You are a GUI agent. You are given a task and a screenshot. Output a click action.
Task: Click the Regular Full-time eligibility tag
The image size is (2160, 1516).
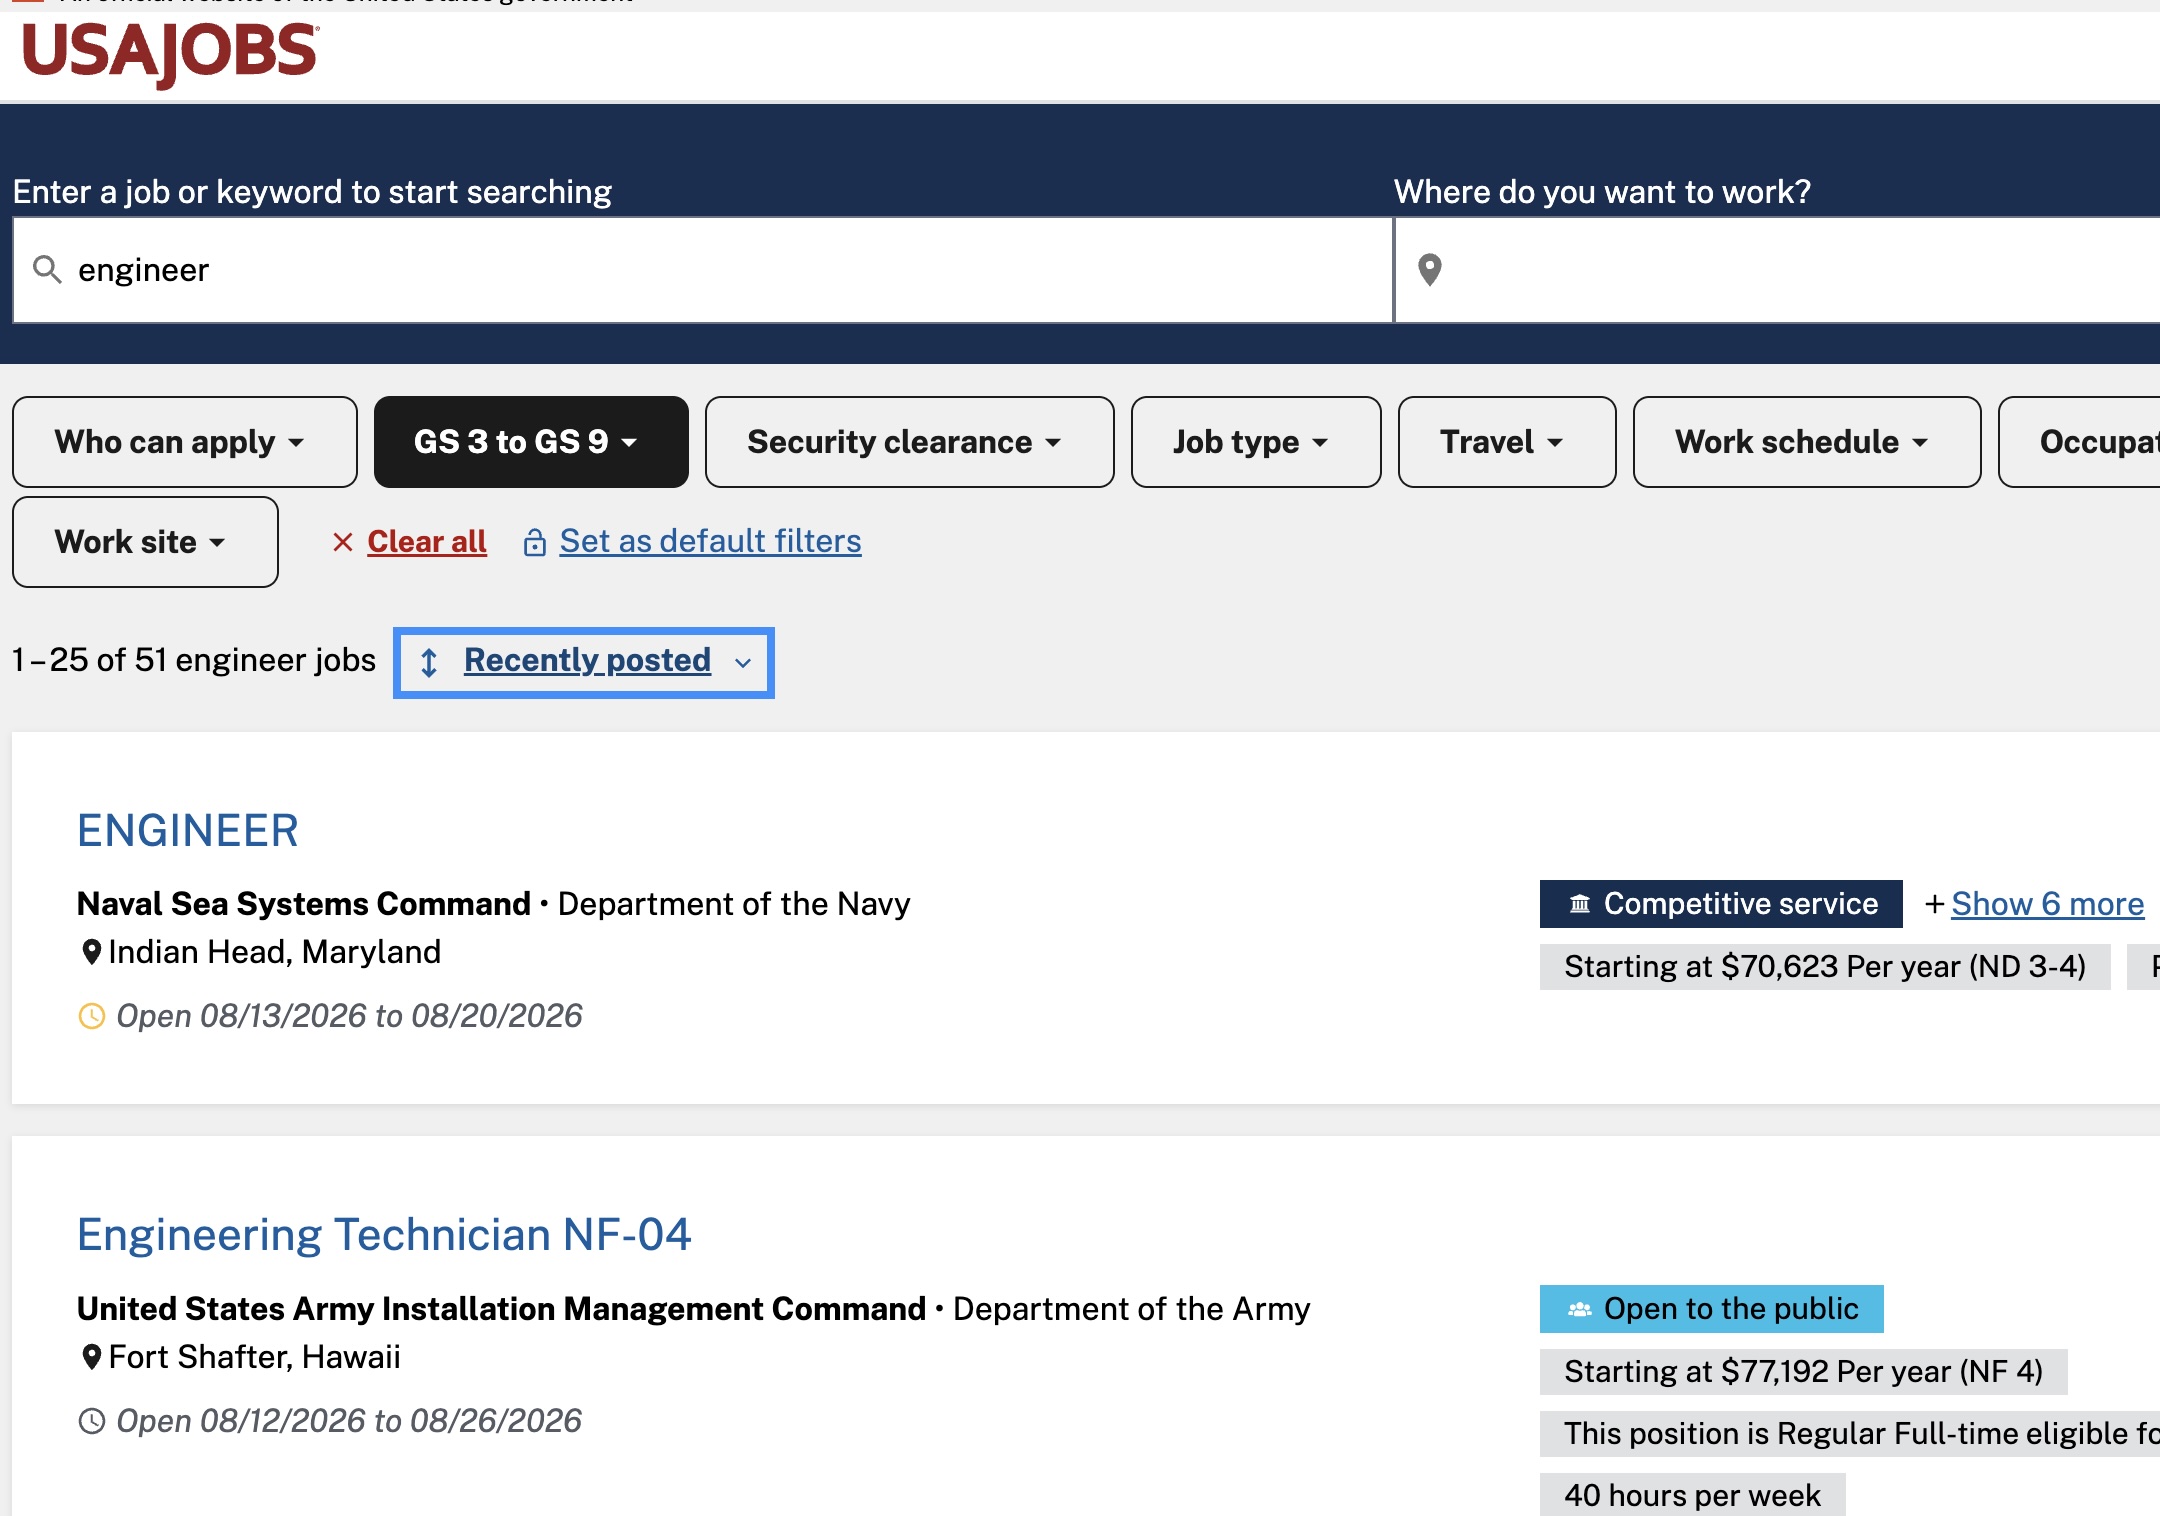[1850, 1434]
